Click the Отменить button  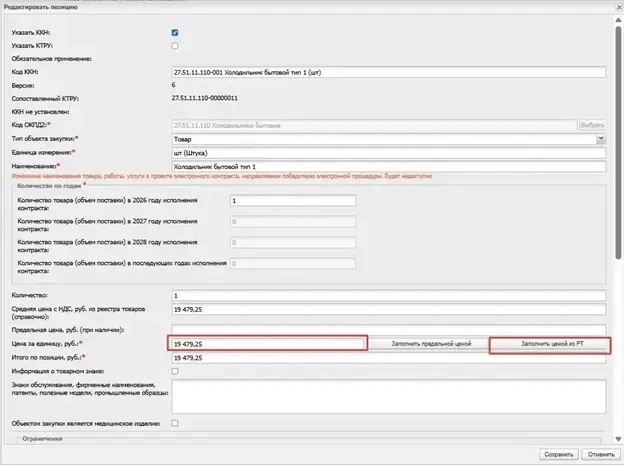click(601, 454)
